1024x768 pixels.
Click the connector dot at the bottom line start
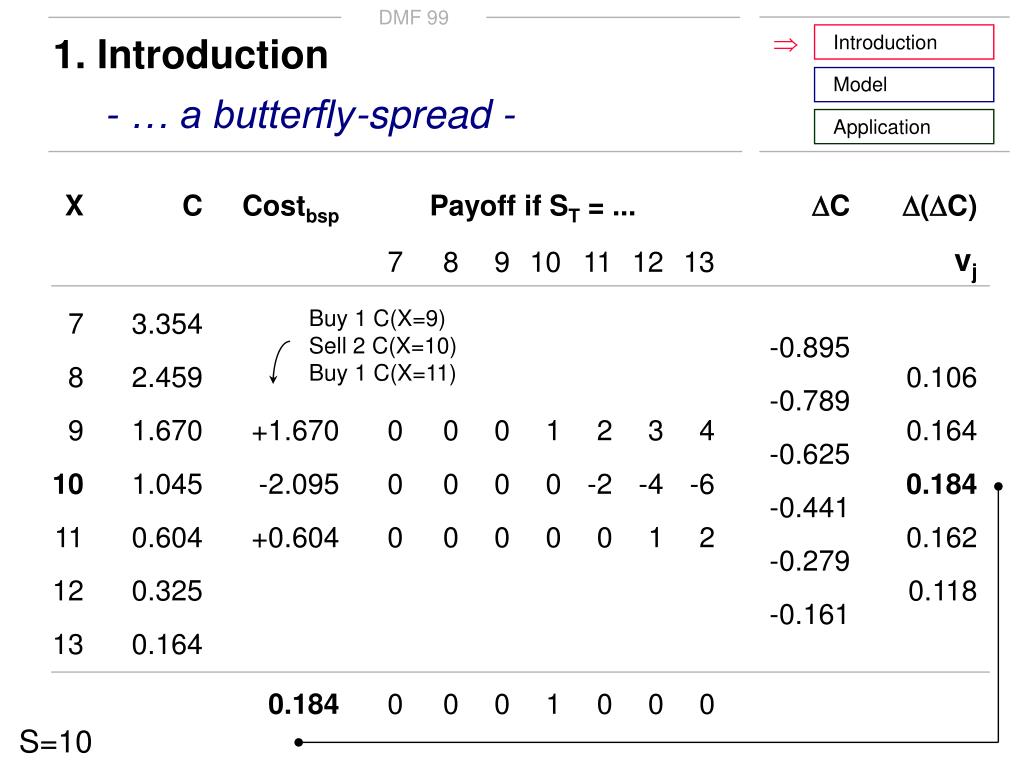298,742
